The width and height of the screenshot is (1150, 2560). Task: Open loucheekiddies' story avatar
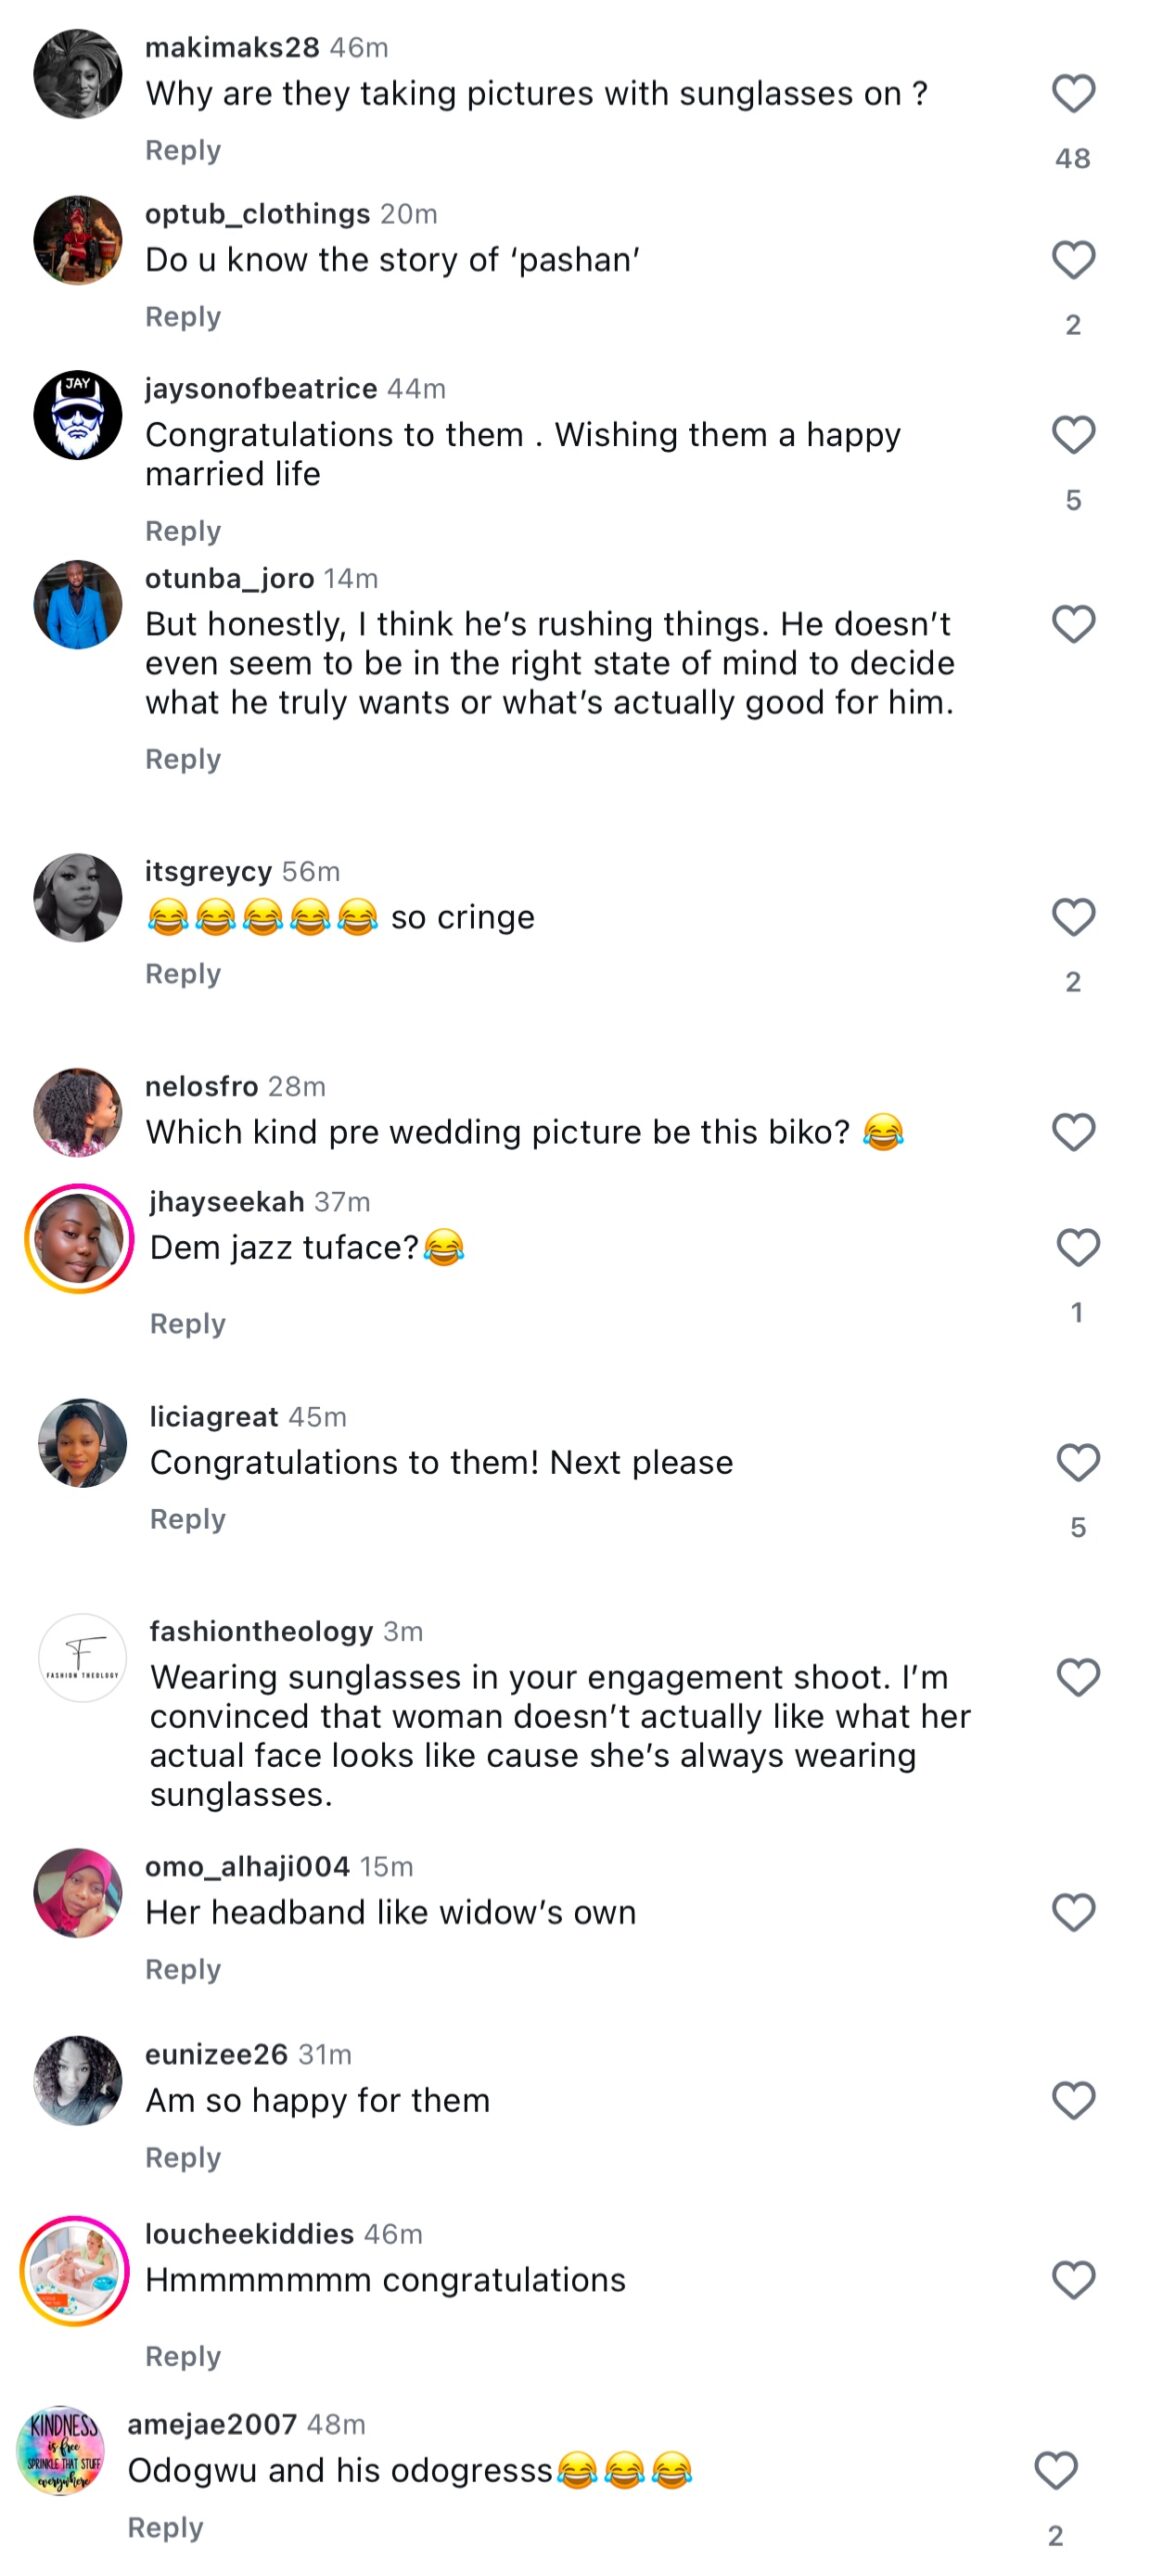[75, 2270]
